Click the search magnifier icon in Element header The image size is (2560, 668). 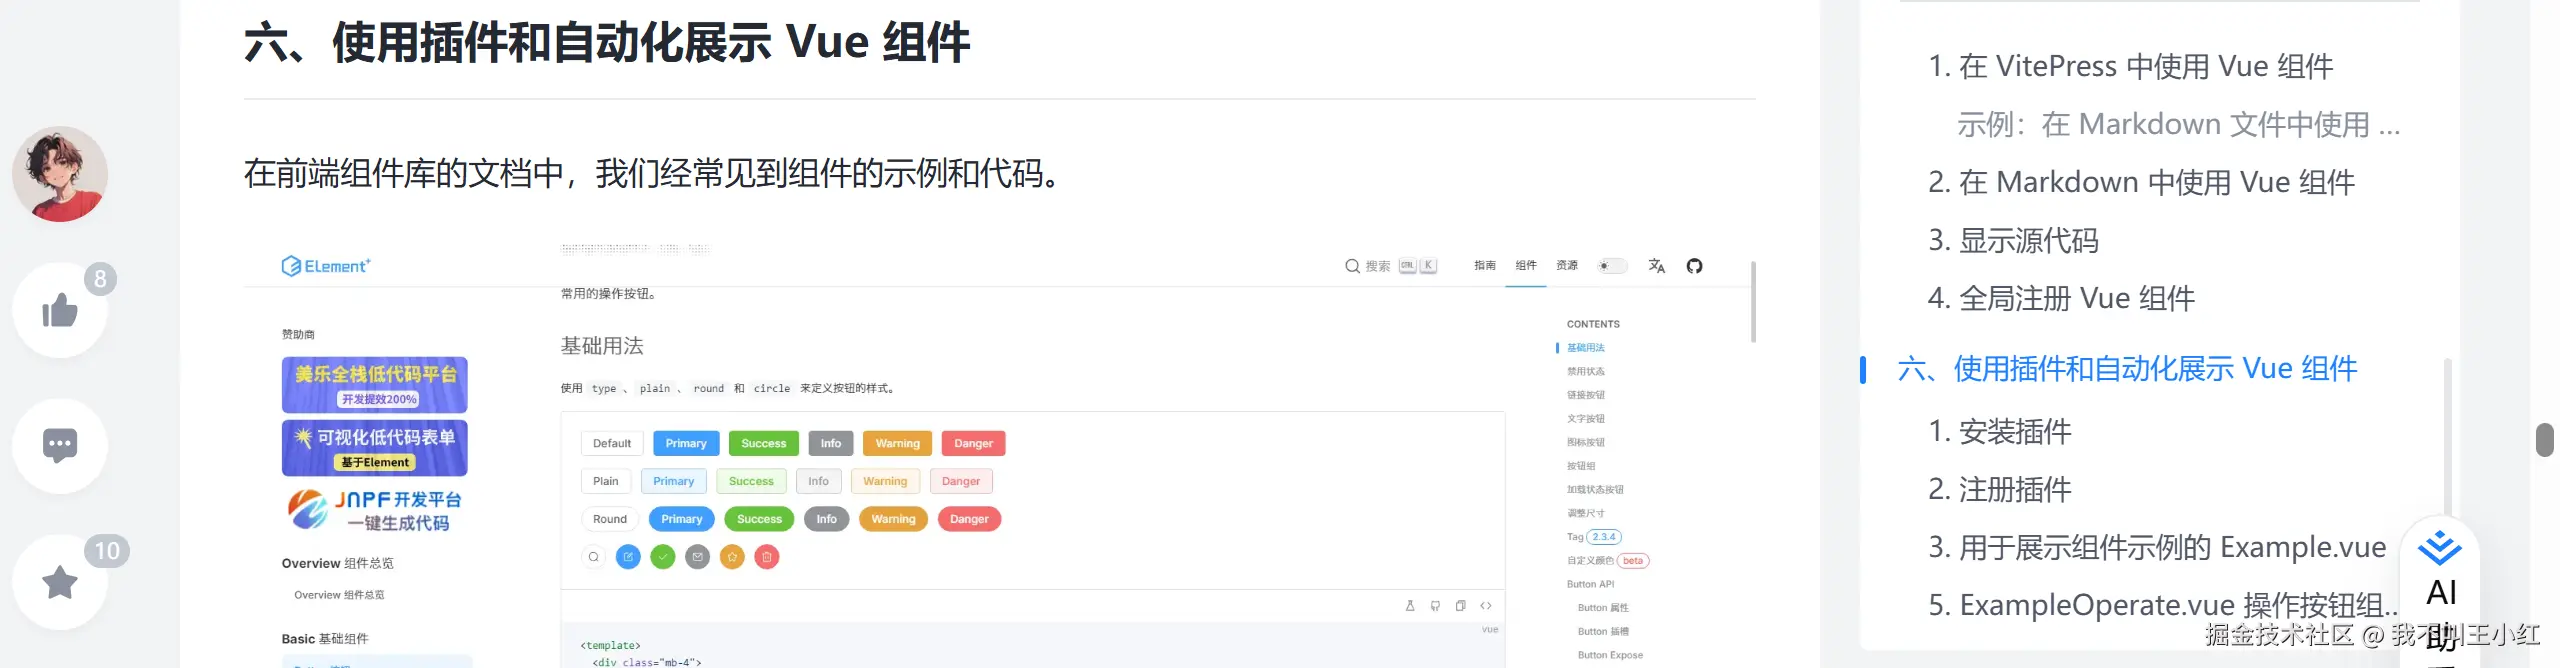point(1352,266)
